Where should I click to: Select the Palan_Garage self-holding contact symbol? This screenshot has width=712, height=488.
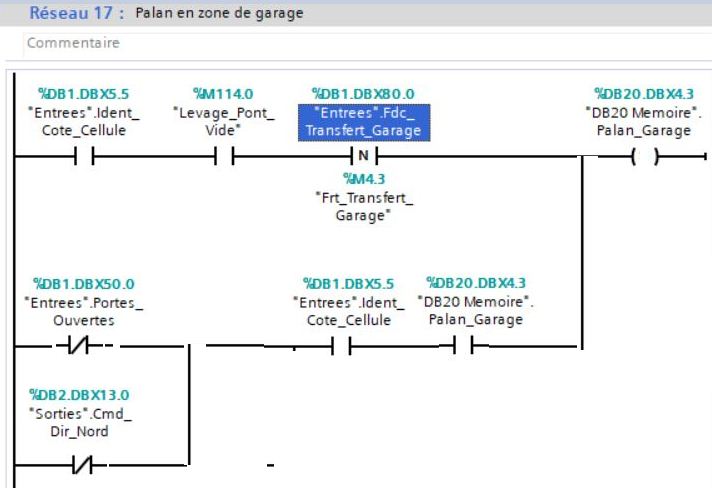coord(463,346)
